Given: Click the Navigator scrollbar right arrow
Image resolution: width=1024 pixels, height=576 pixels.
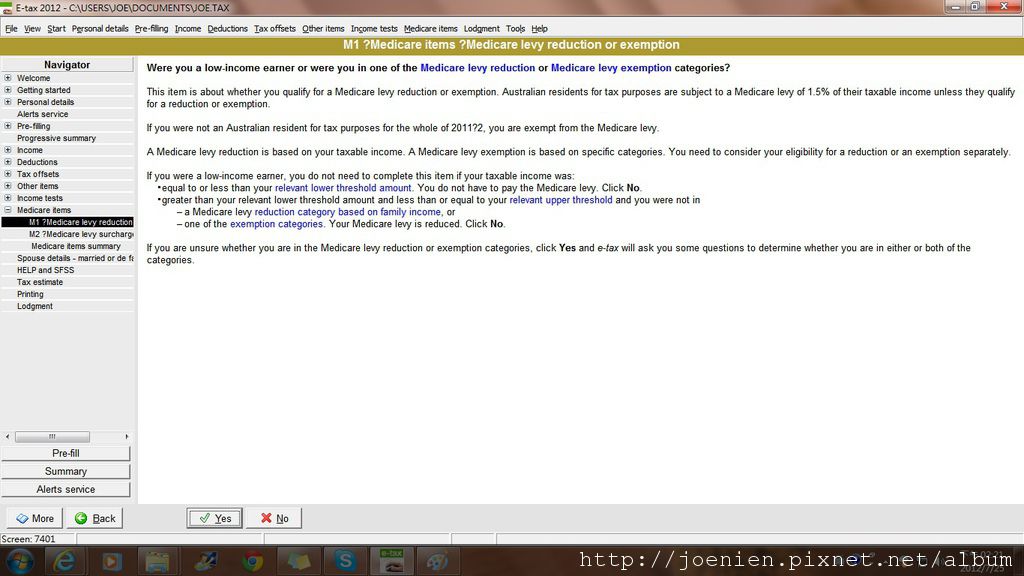Looking at the screenshot, I should click(127, 436).
